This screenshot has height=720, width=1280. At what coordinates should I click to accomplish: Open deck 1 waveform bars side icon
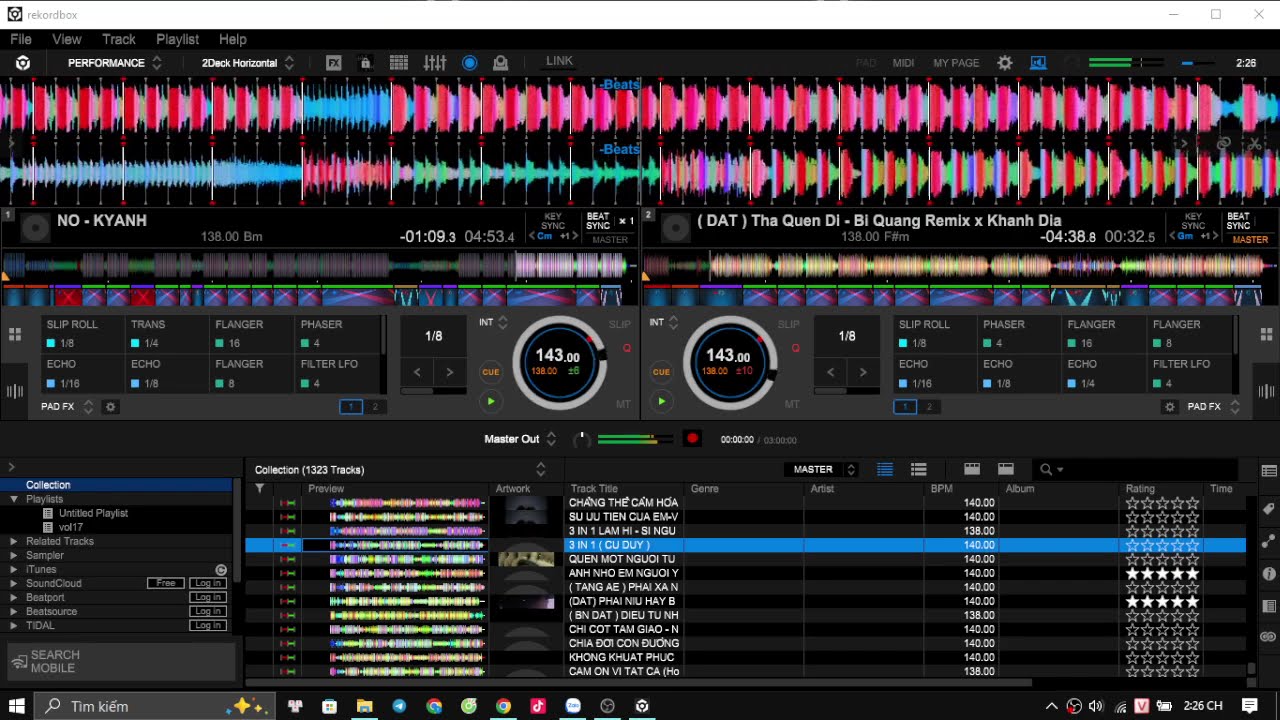[15, 391]
